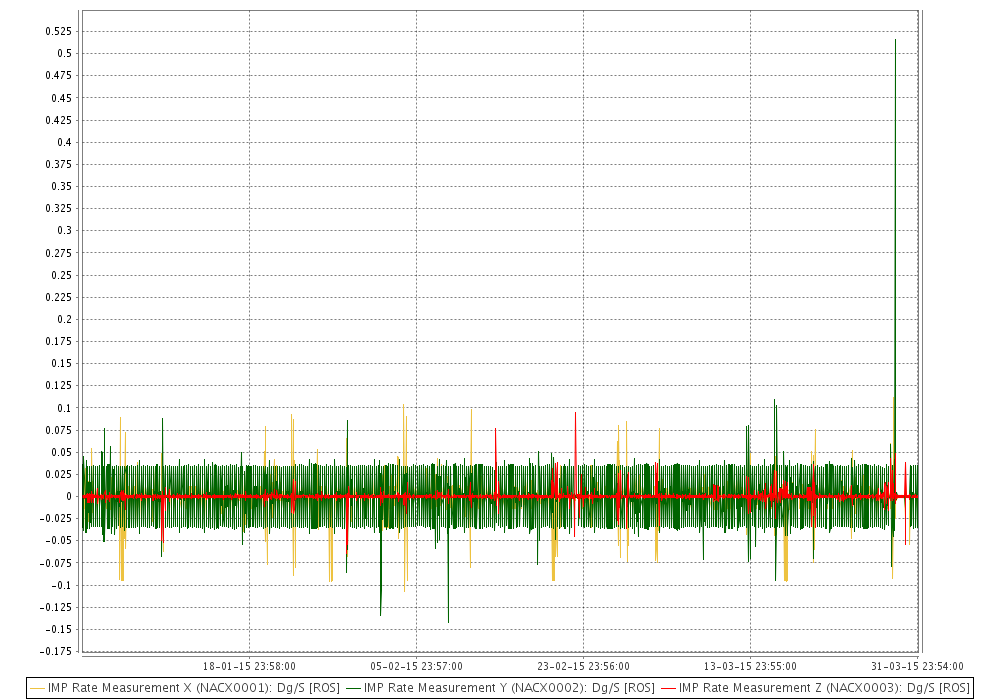Viewport: 1000px width, 700px height.
Task: Click the IMP Rate Measurement Y legend entry
Action: pyautogui.click(x=501, y=688)
